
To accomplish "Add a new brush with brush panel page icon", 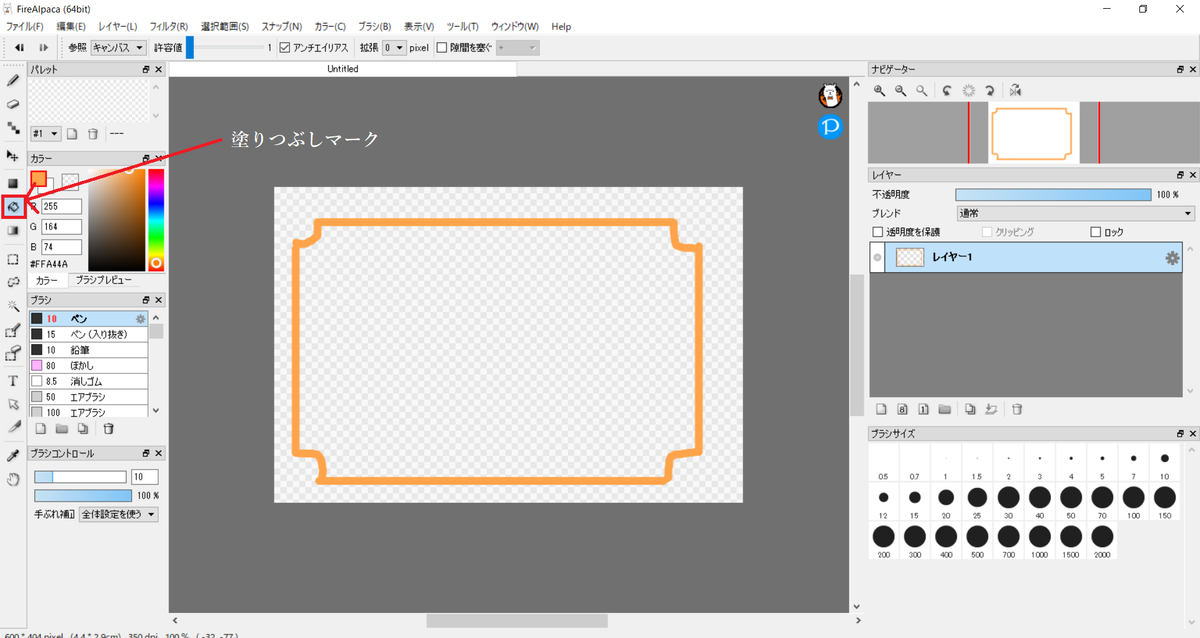I will point(40,428).
